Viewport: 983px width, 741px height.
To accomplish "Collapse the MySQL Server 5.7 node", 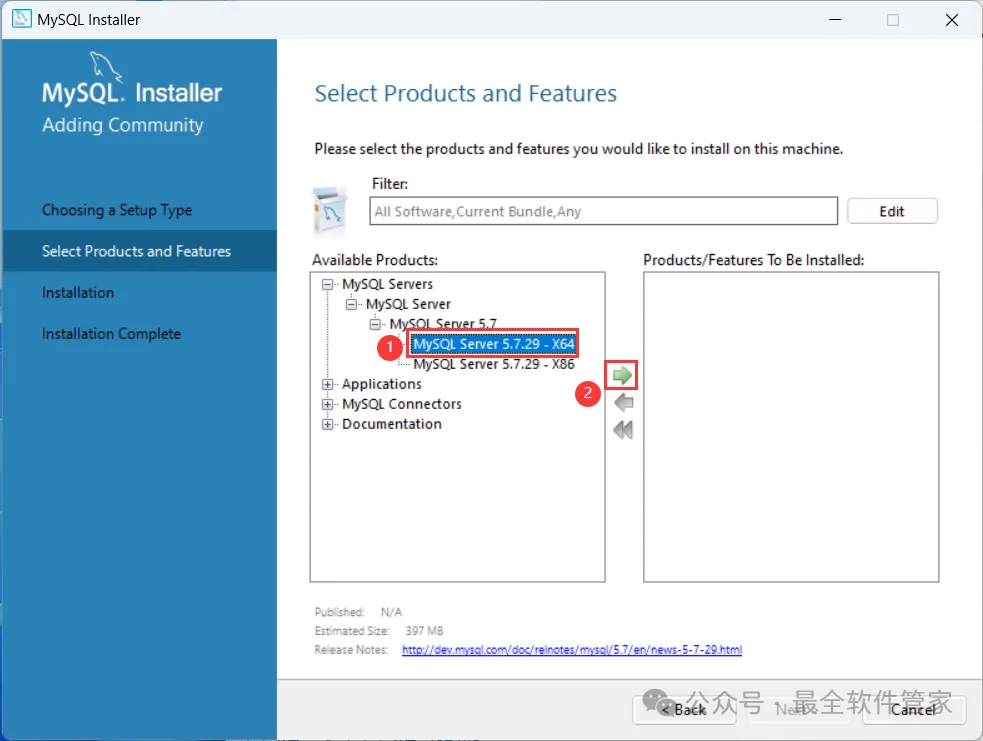I will point(375,324).
